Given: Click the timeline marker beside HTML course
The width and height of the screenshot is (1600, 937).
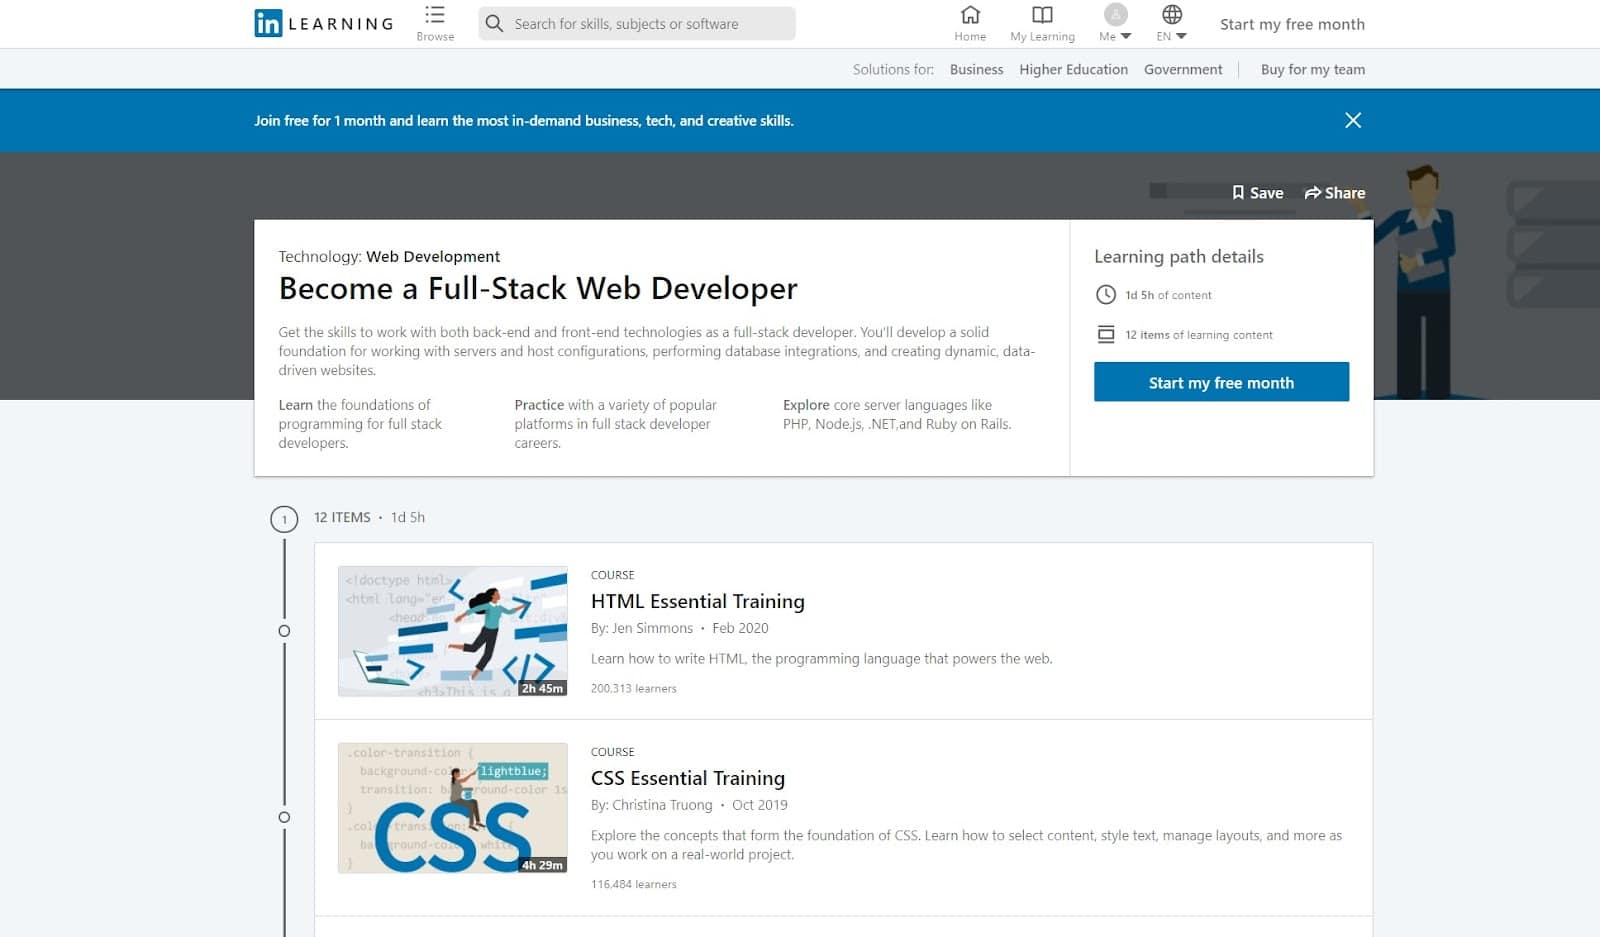Looking at the screenshot, I should [x=284, y=631].
